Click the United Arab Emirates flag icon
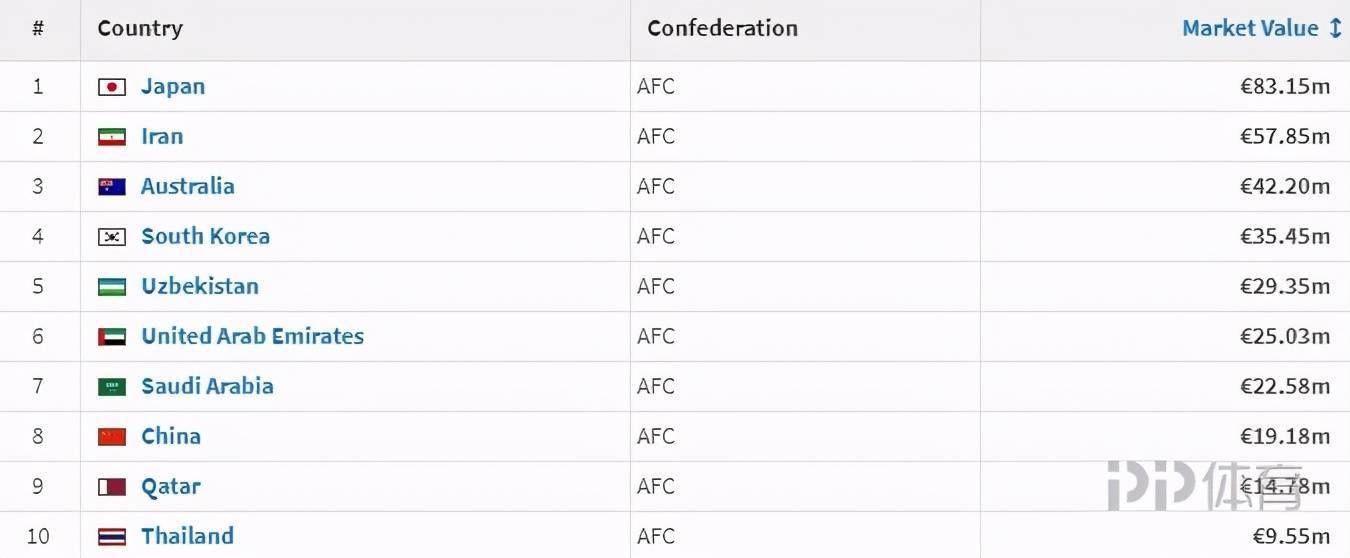 point(112,337)
